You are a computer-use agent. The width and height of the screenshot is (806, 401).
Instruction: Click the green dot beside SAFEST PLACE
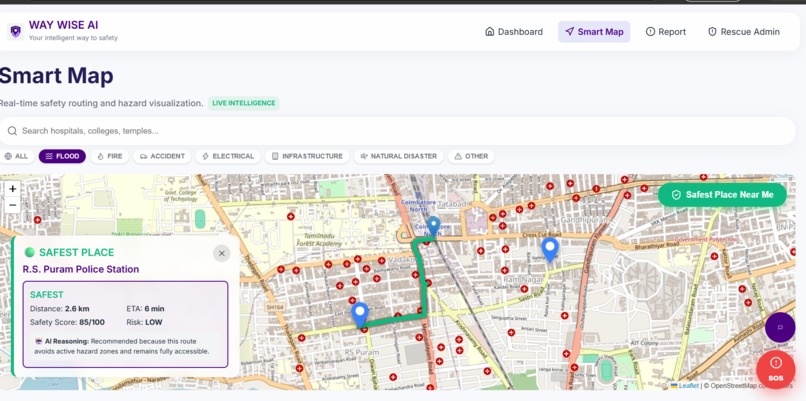(x=30, y=252)
